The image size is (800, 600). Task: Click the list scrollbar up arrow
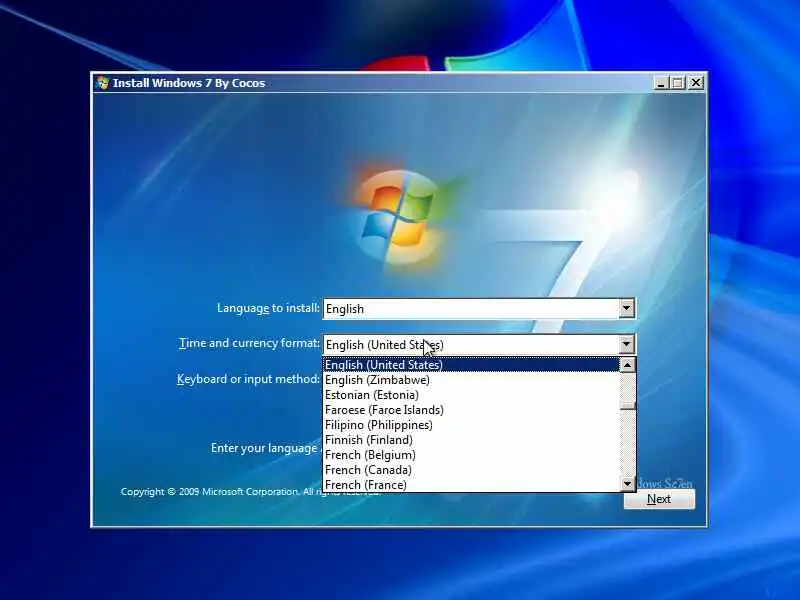point(628,365)
